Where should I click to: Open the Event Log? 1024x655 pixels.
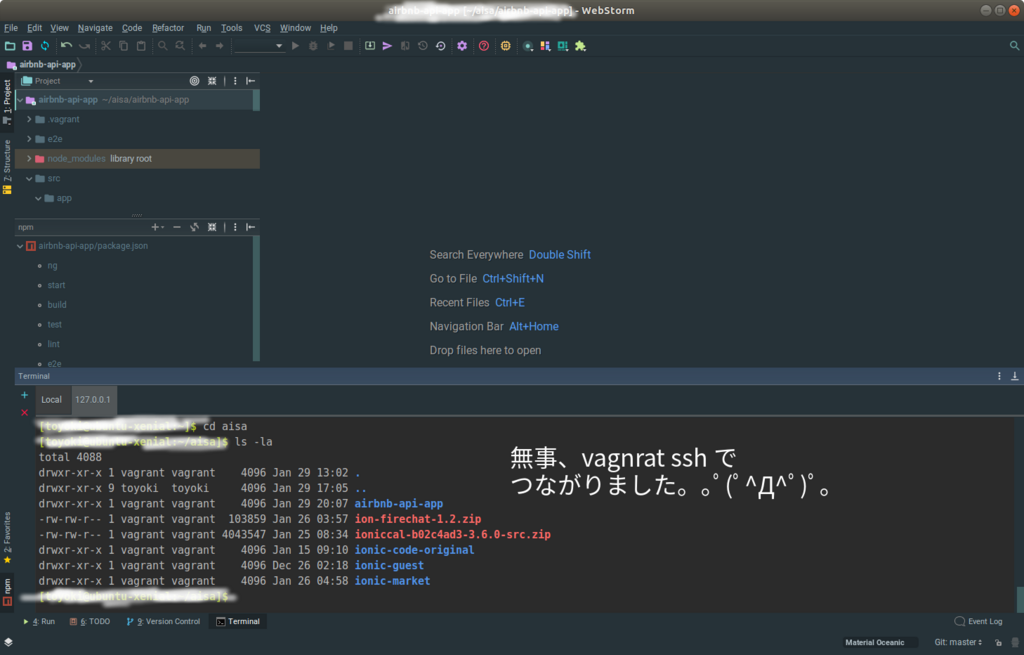pyautogui.click(x=978, y=622)
